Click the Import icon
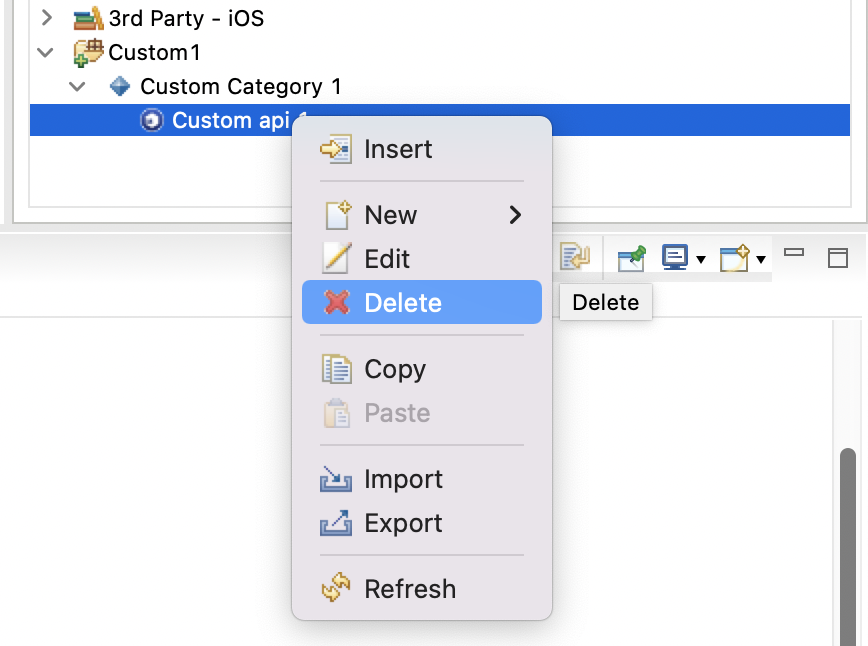Screen dimensions: 868x646 (x=335, y=479)
